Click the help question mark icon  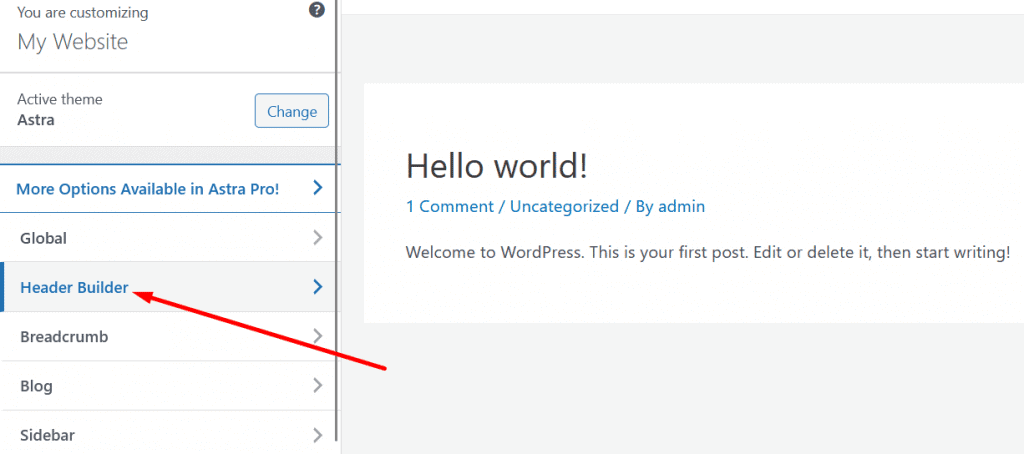317,10
